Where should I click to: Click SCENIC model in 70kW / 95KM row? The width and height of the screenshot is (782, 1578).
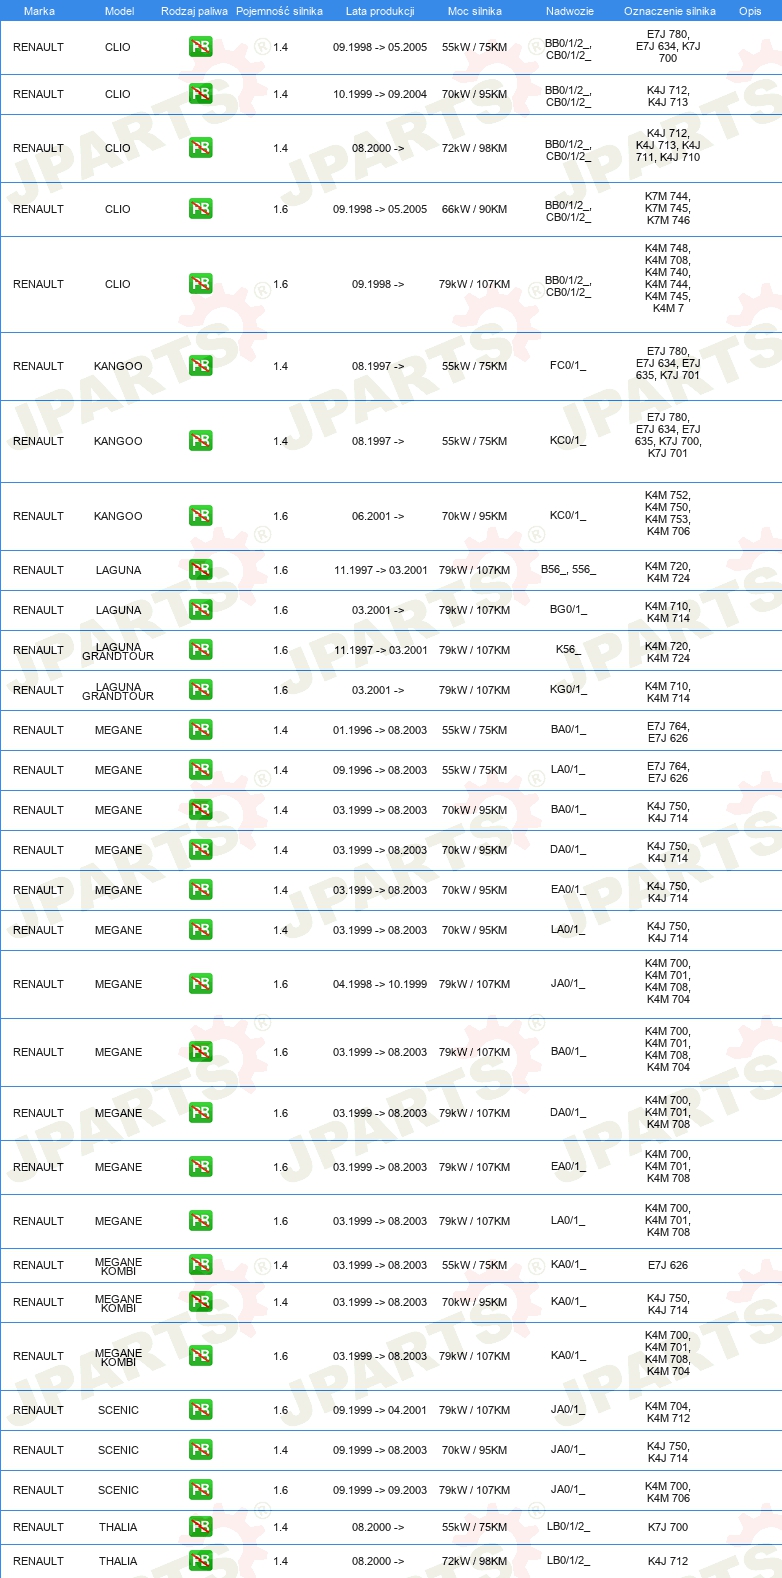pos(118,1450)
